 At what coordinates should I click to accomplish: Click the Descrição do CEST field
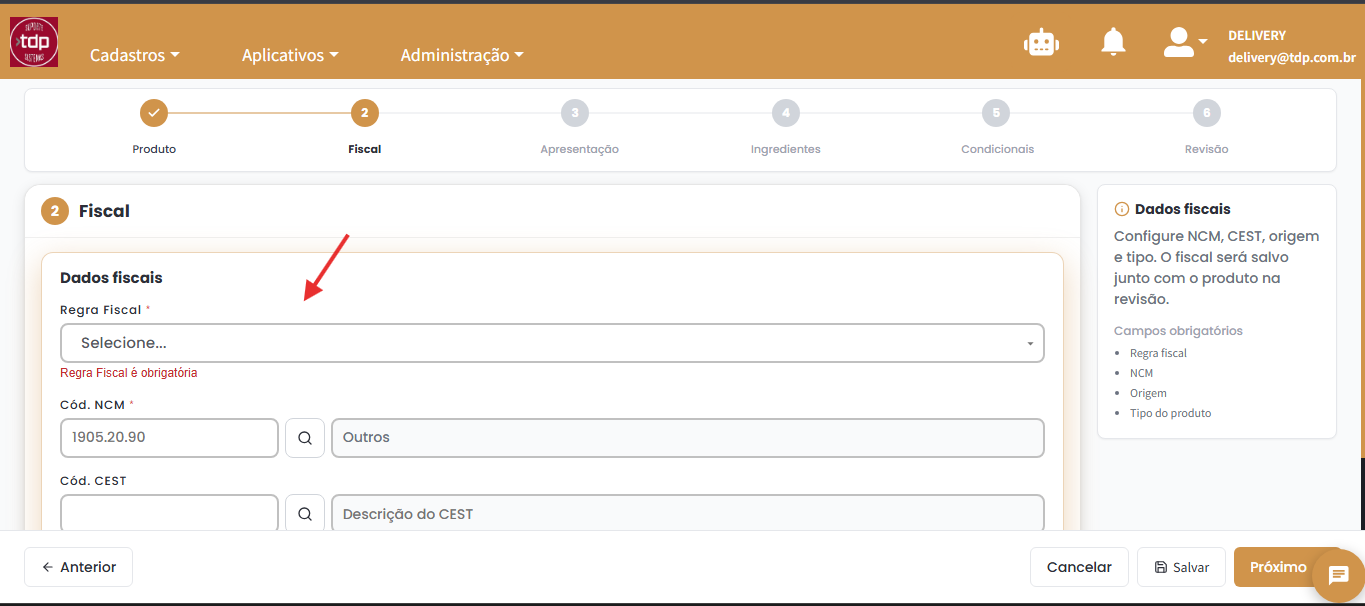(688, 513)
